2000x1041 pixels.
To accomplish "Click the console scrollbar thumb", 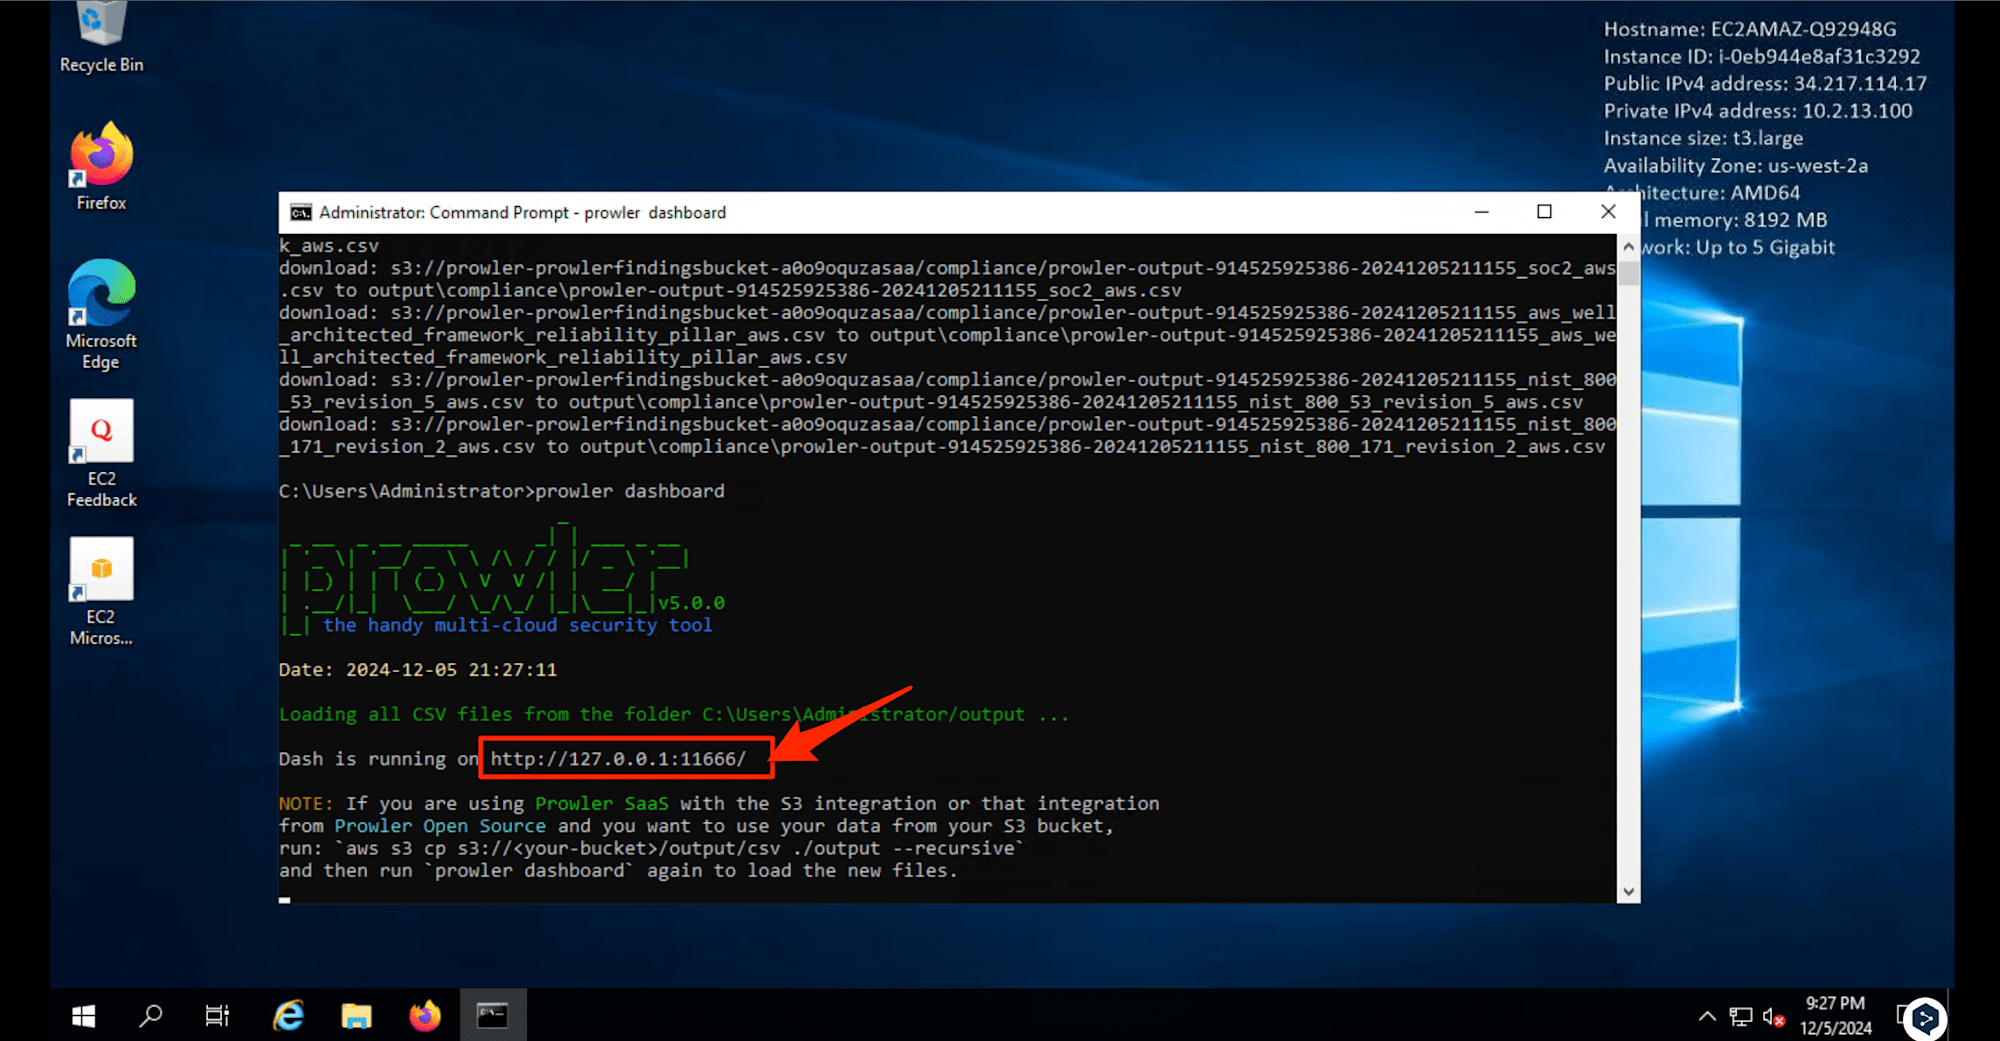I will pos(1629,272).
